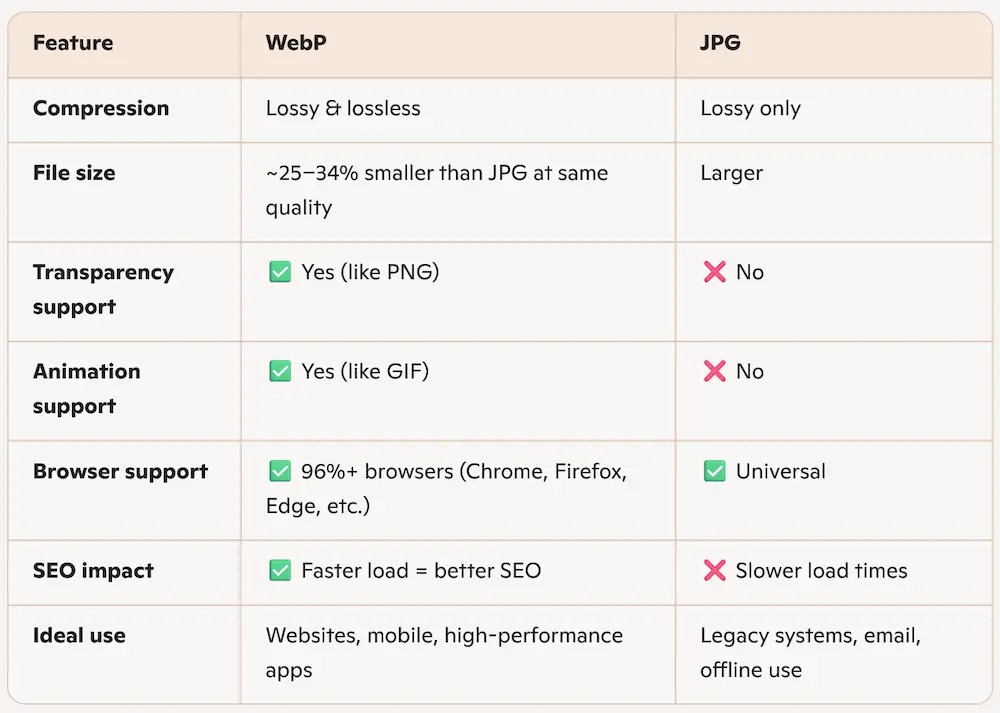Click the red X beside 'Slower load times'
The width and height of the screenshot is (1000, 713).
pyautogui.click(x=714, y=571)
